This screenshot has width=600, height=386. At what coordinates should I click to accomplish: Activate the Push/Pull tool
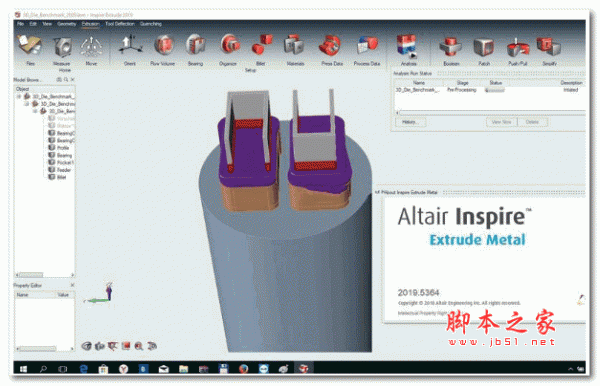(518, 48)
